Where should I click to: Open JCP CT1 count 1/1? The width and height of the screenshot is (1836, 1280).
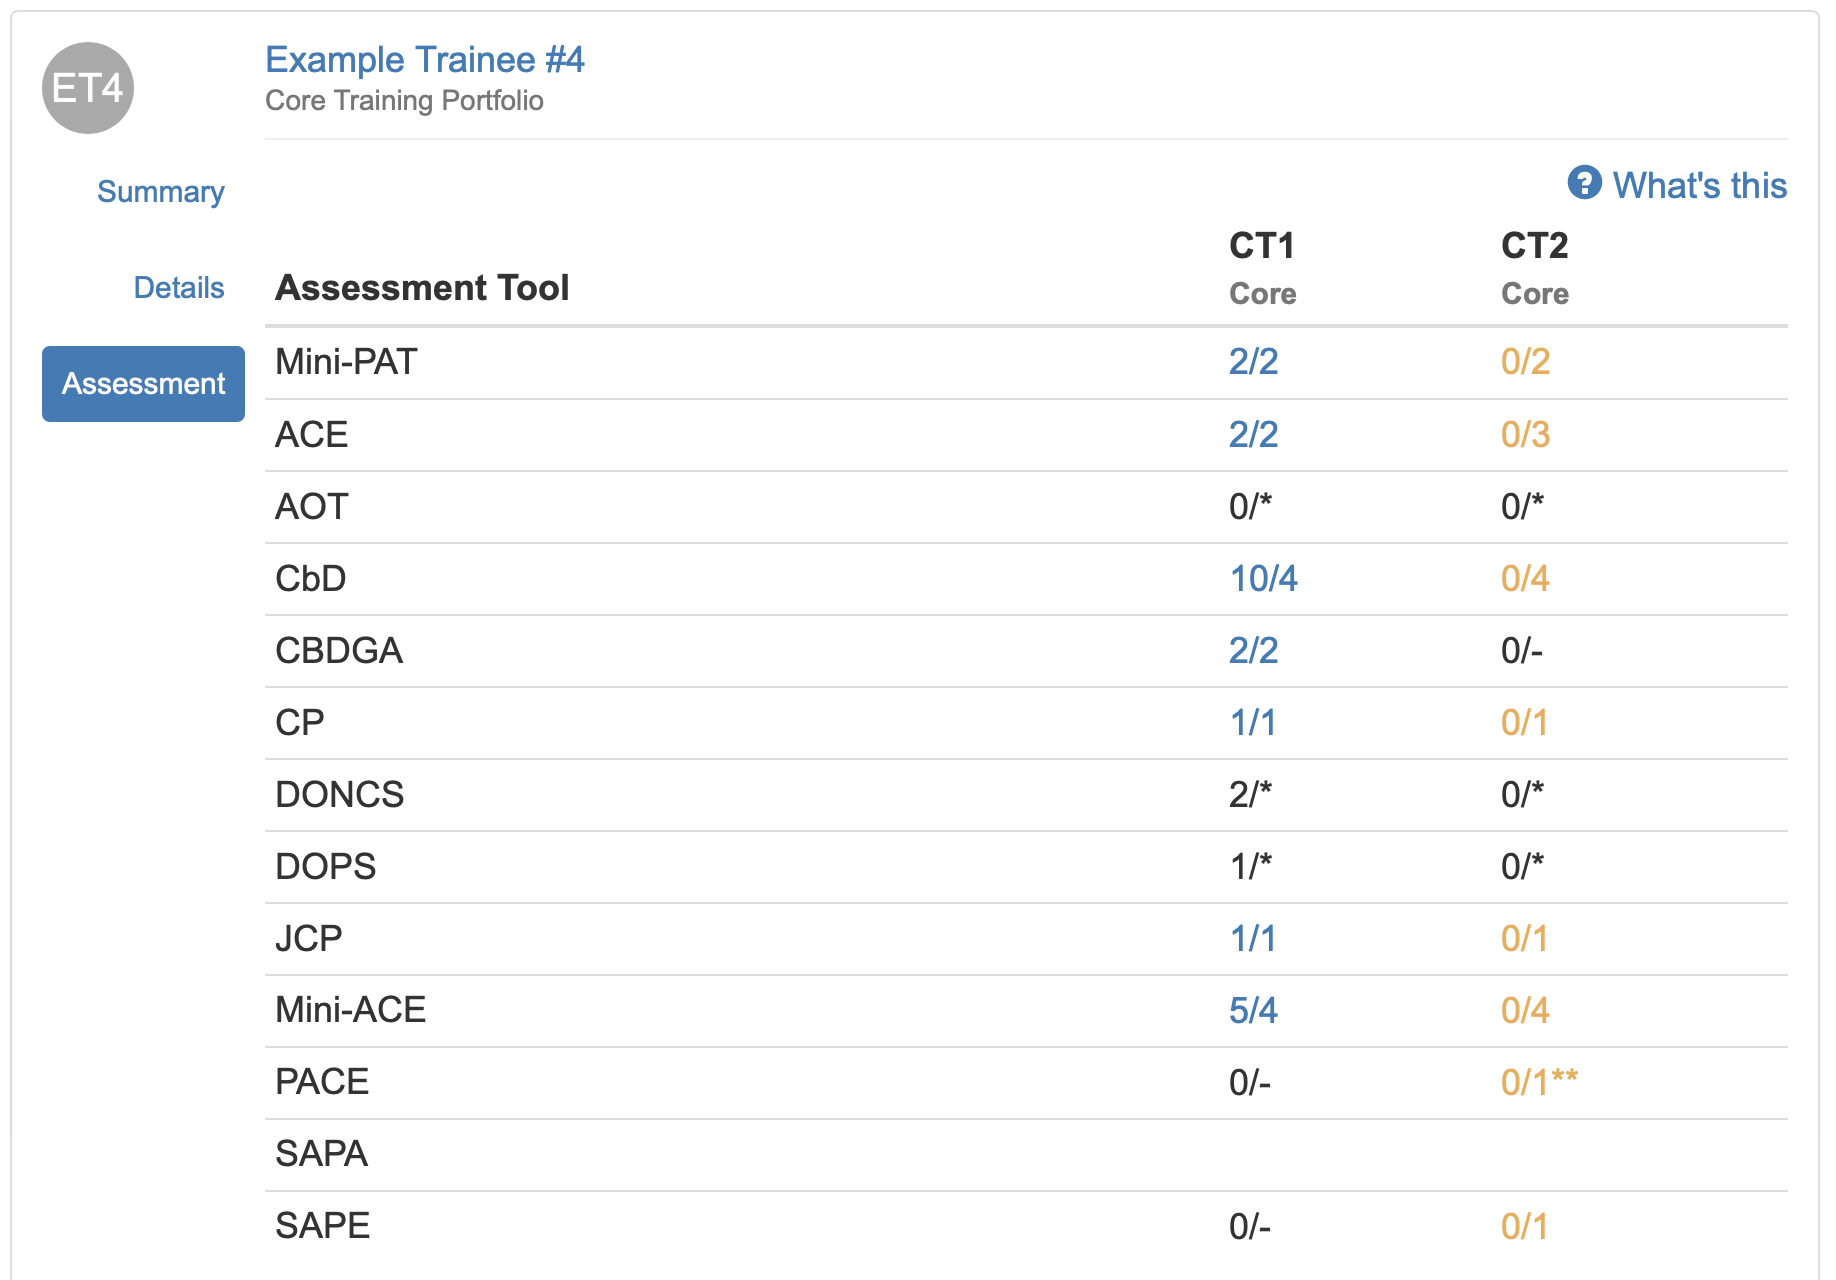click(x=1252, y=939)
